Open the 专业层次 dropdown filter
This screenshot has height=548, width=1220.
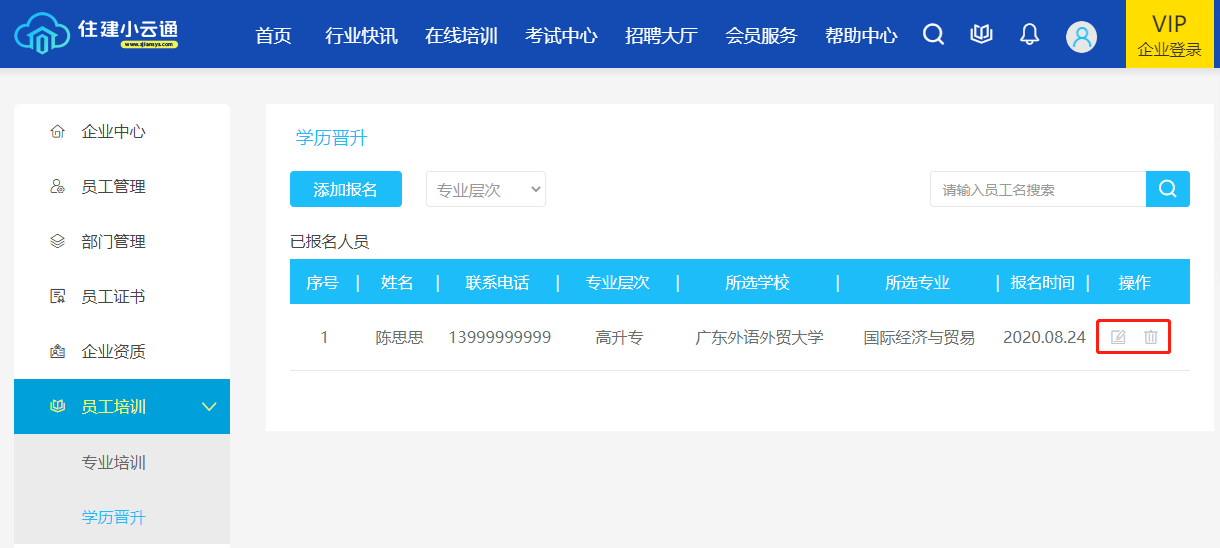tap(486, 189)
